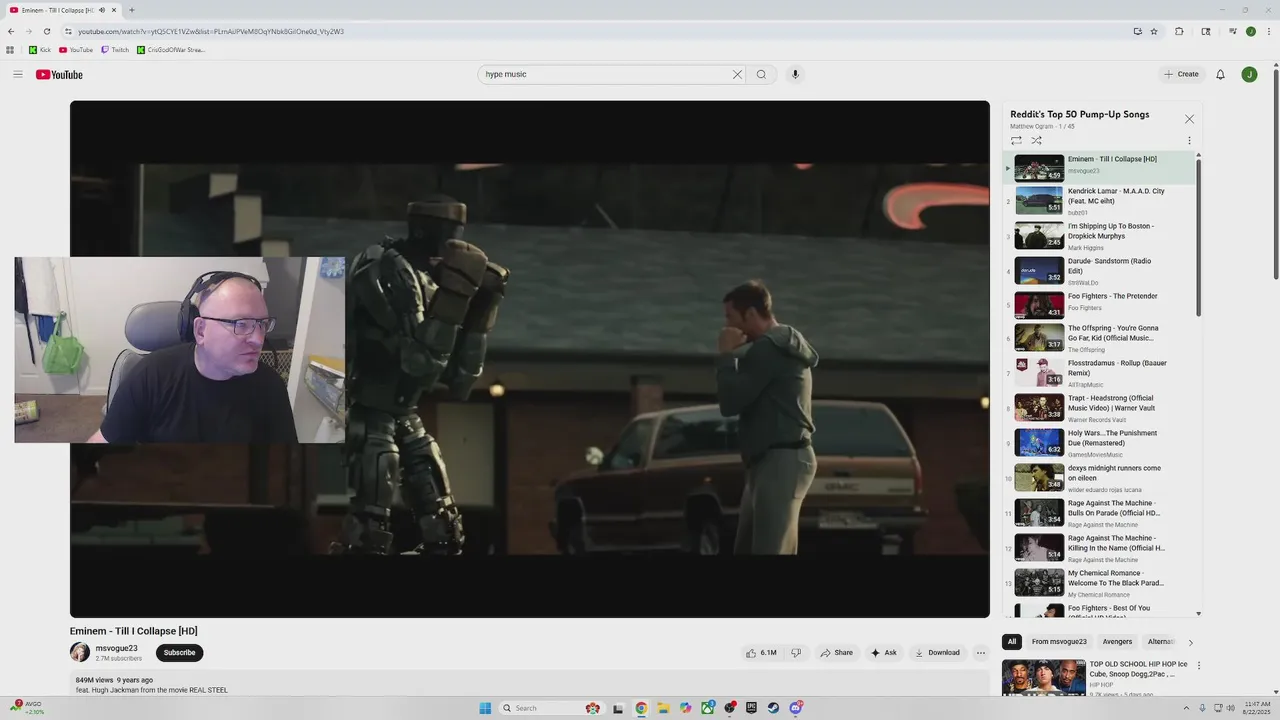Toggle loop playlist

click(1016, 141)
